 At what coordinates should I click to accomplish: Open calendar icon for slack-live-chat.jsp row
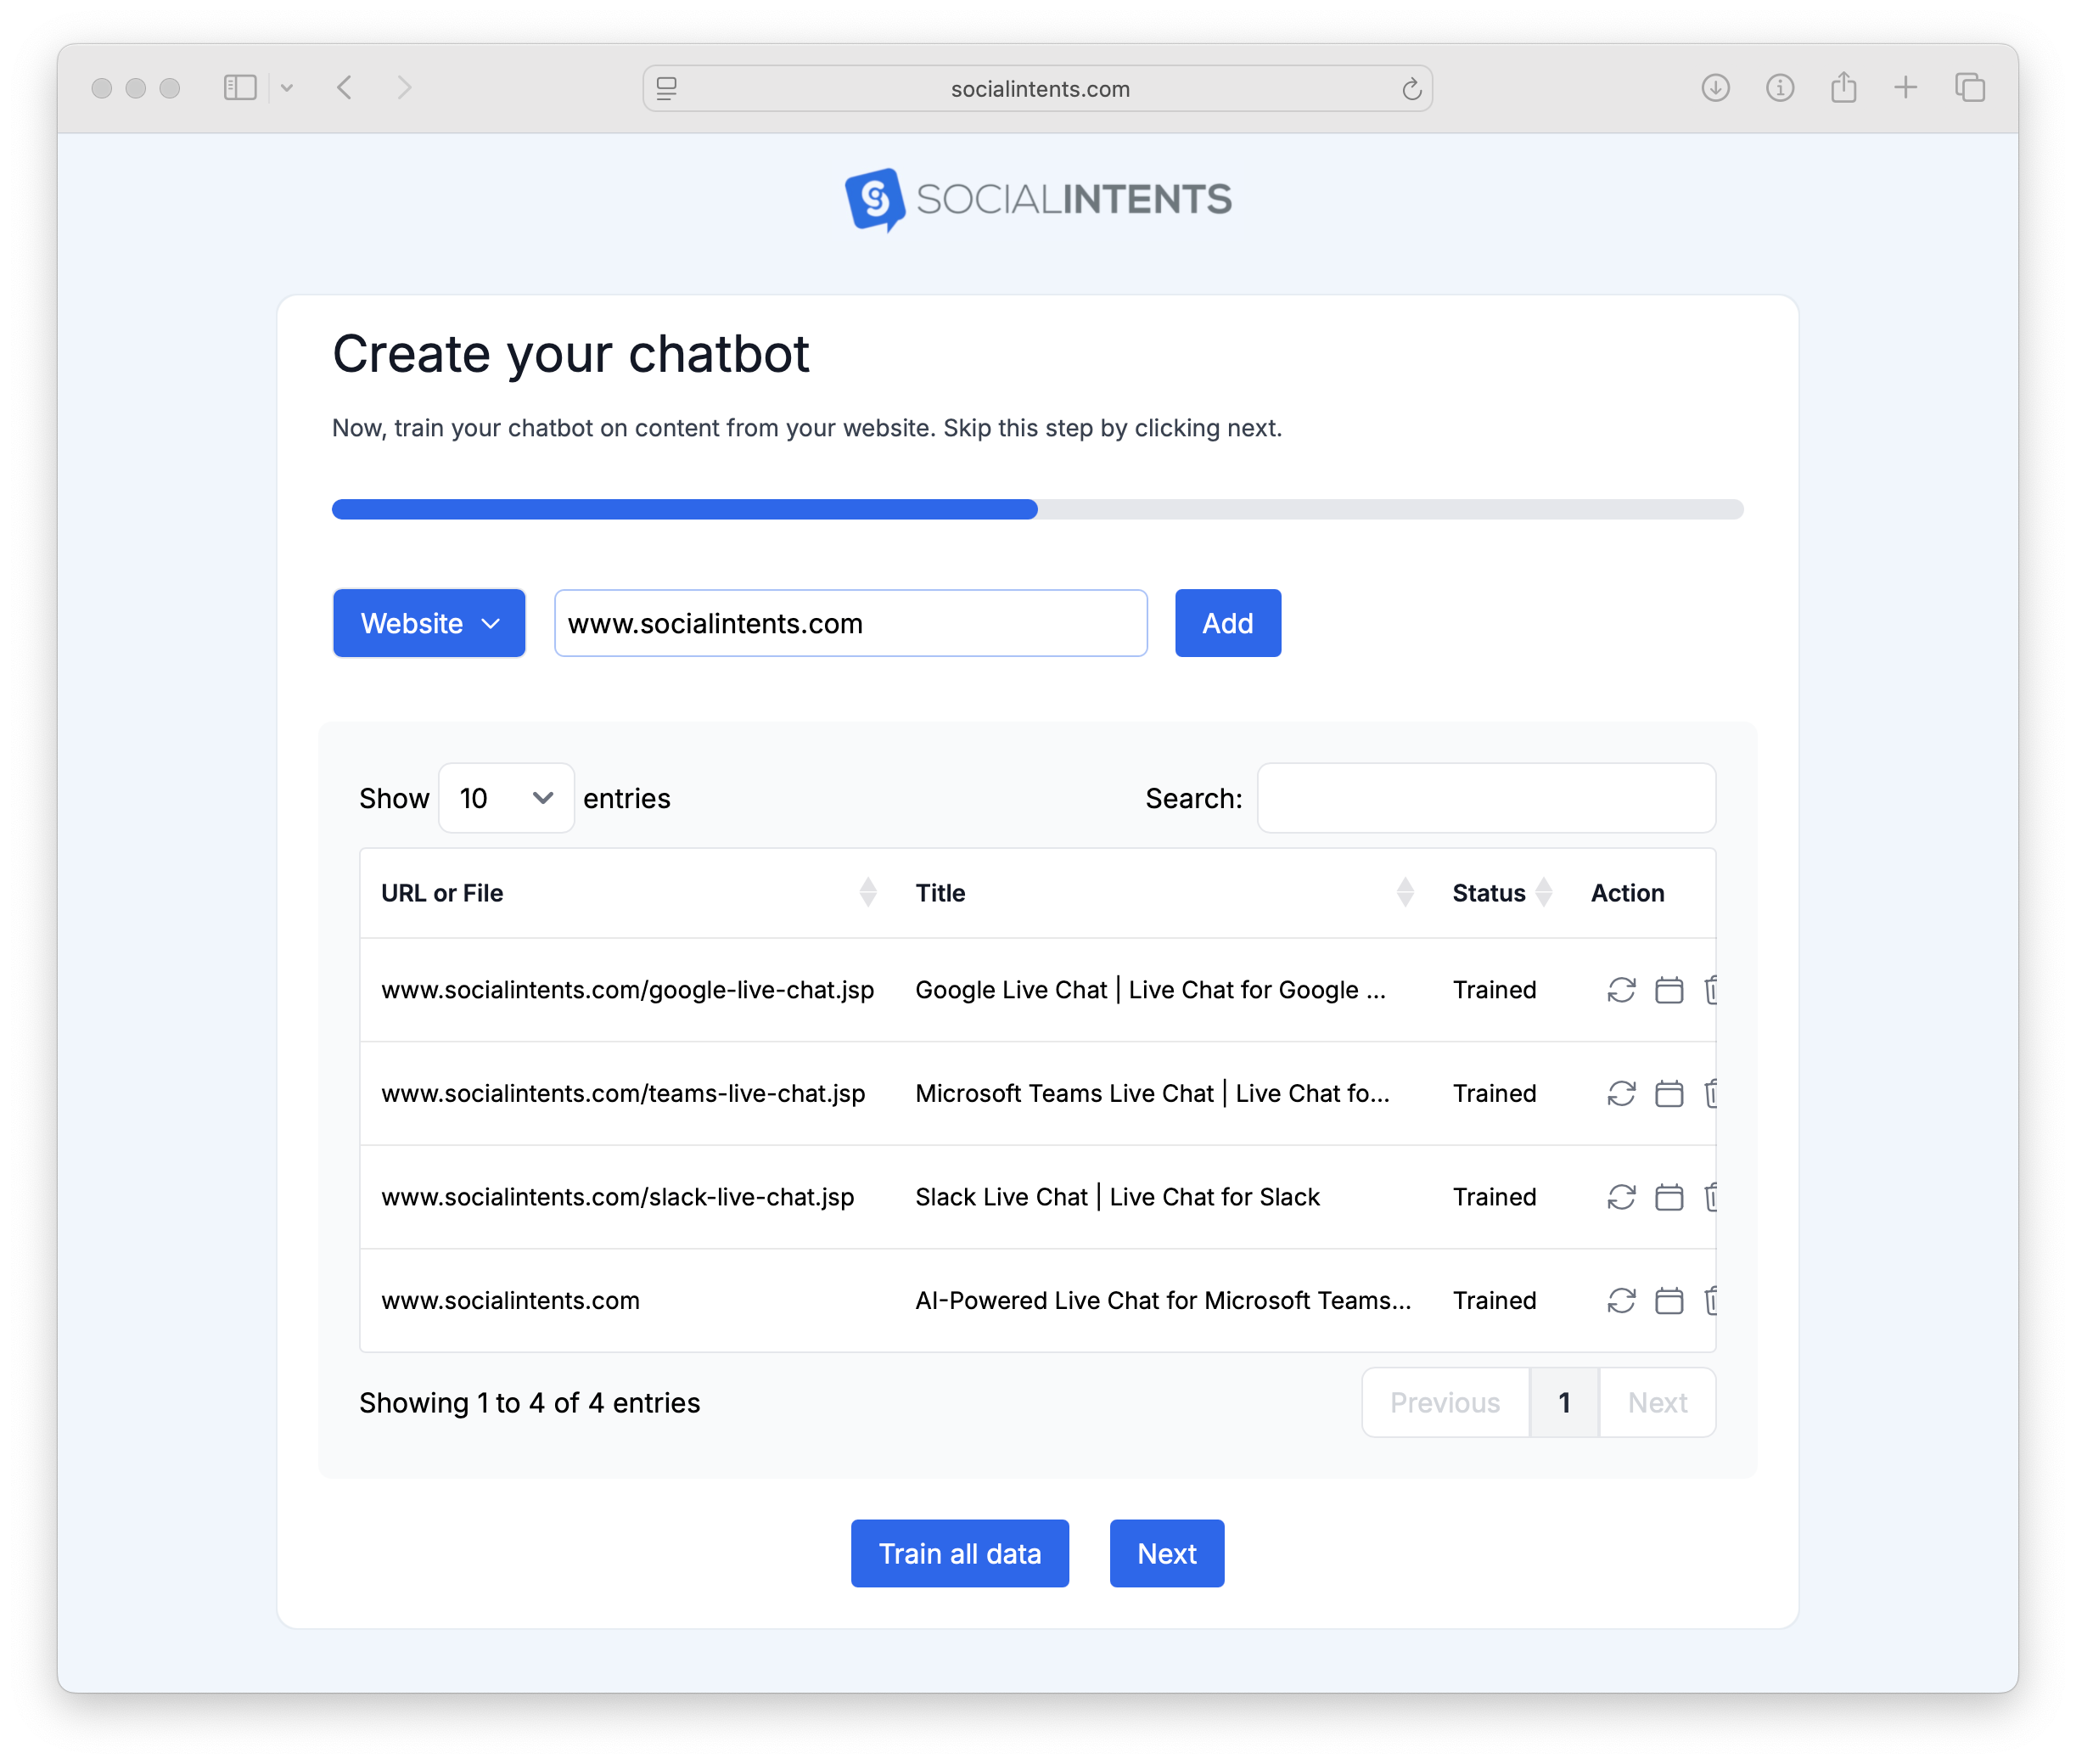pyautogui.click(x=1669, y=1197)
